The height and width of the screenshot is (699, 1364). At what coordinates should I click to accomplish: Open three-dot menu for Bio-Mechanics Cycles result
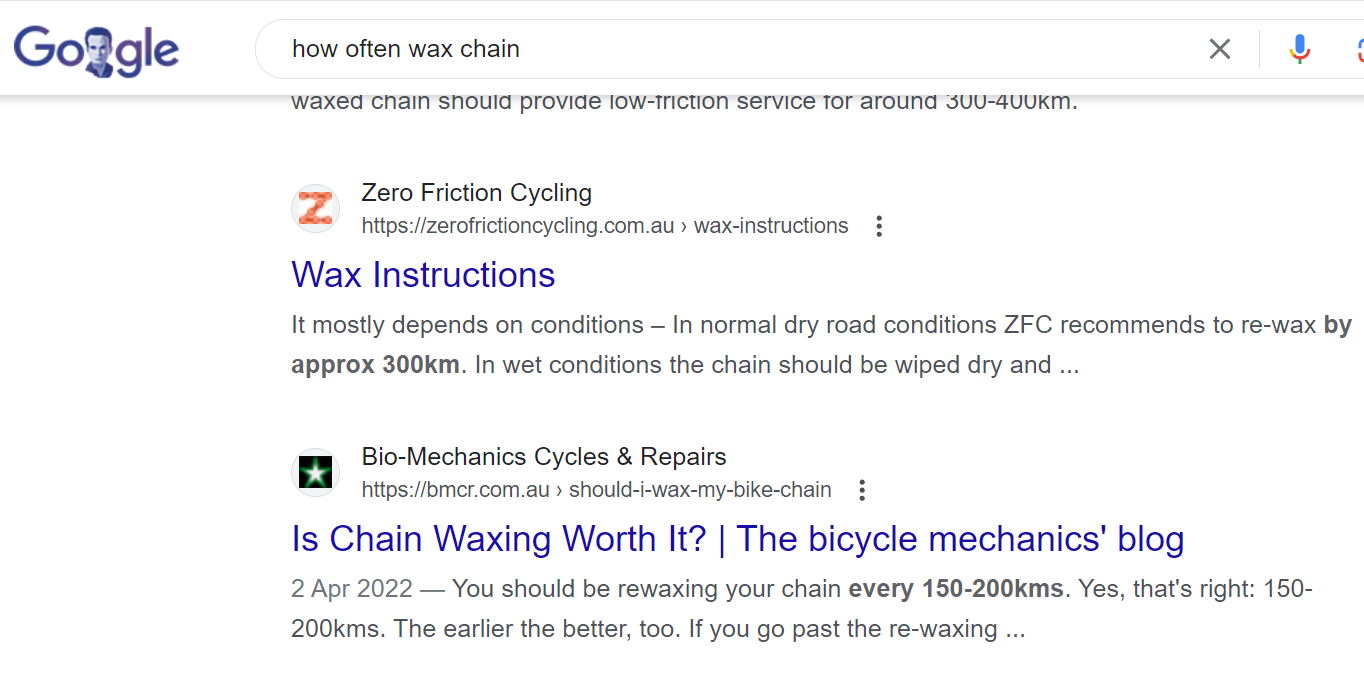[862, 490]
